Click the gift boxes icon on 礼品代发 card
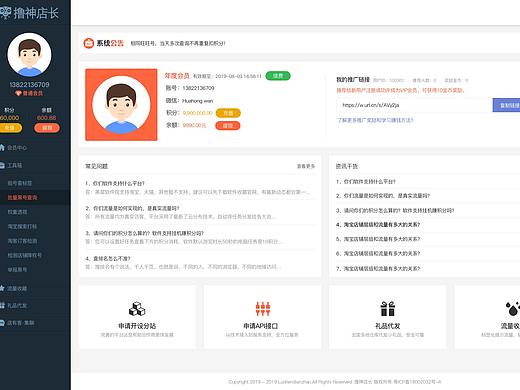The width and height of the screenshot is (520, 390). (x=388, y=309)
